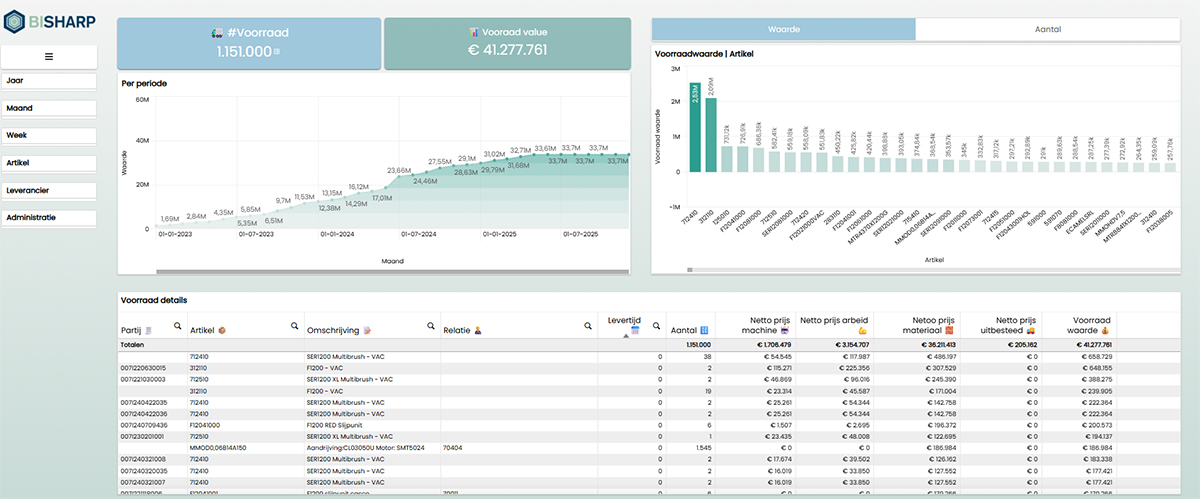Select the Waarde tab
The image size is (1200, 499).
pyautogui.click(x=782, y=30)
